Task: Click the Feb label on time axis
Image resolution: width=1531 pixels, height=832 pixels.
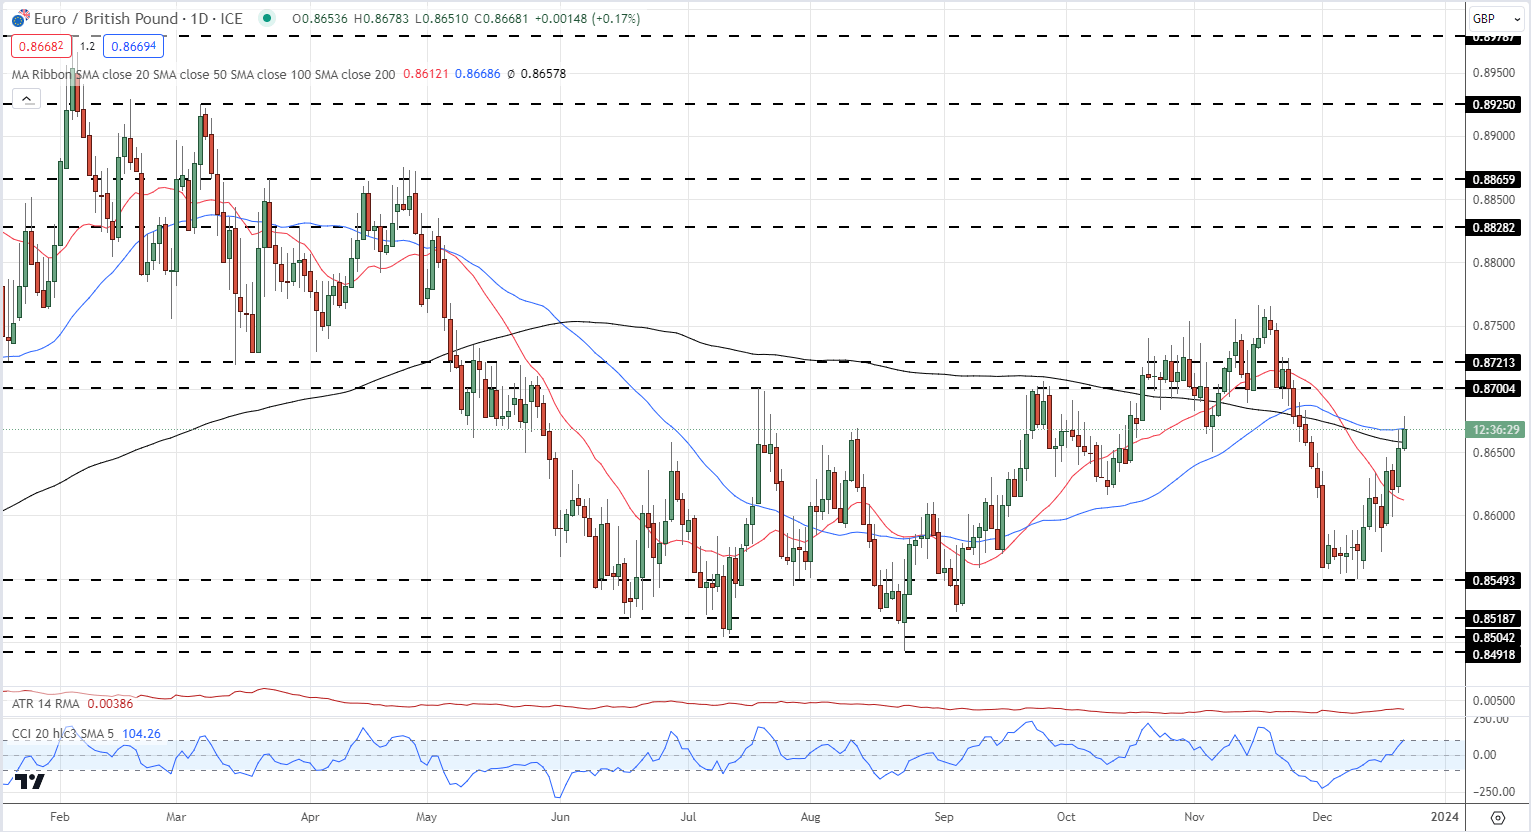Action: pyautogui.click(x=60, y=817)
